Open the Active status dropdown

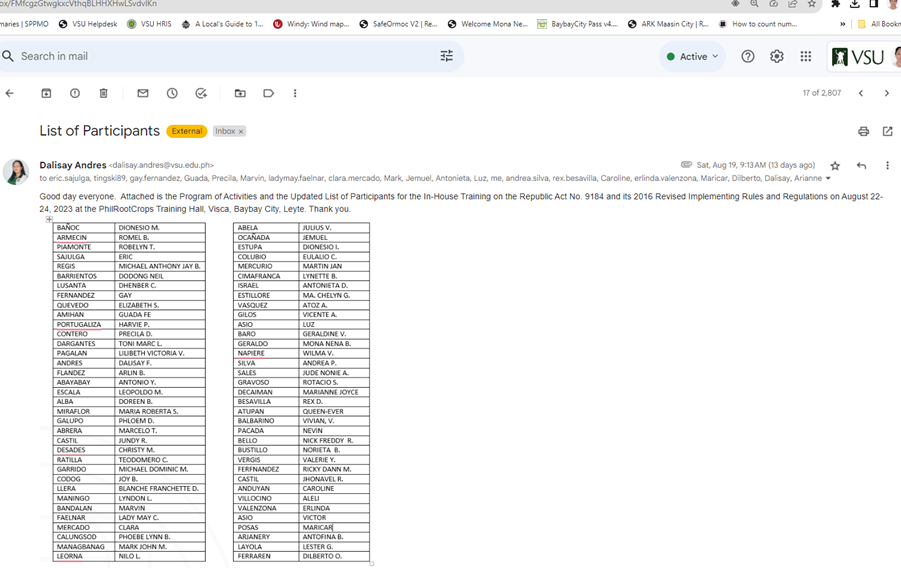692,56
